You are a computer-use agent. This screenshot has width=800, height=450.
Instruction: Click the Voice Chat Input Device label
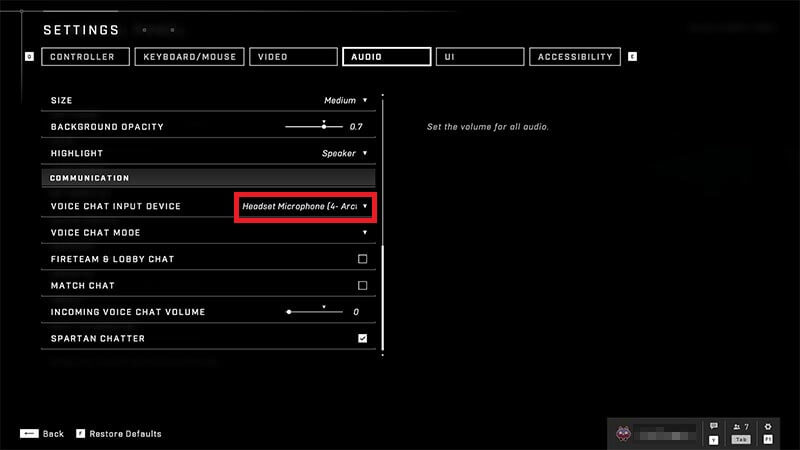(x=116, y=206)
